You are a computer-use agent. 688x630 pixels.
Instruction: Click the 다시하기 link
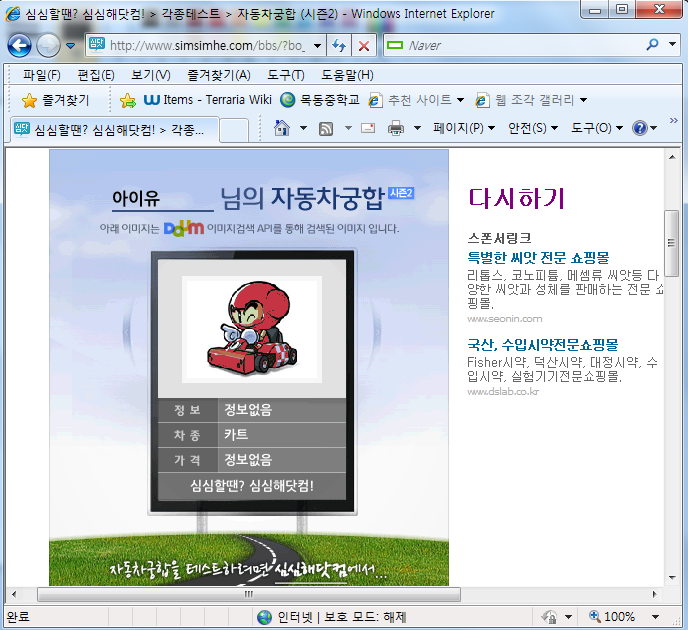[516, 198]
